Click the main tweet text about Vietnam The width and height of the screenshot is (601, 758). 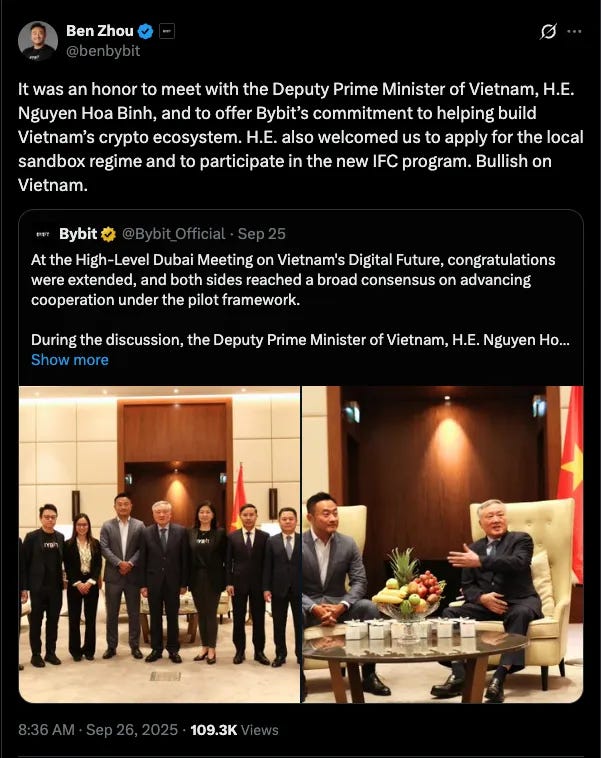pyautogui.click(x=300, y=137)
